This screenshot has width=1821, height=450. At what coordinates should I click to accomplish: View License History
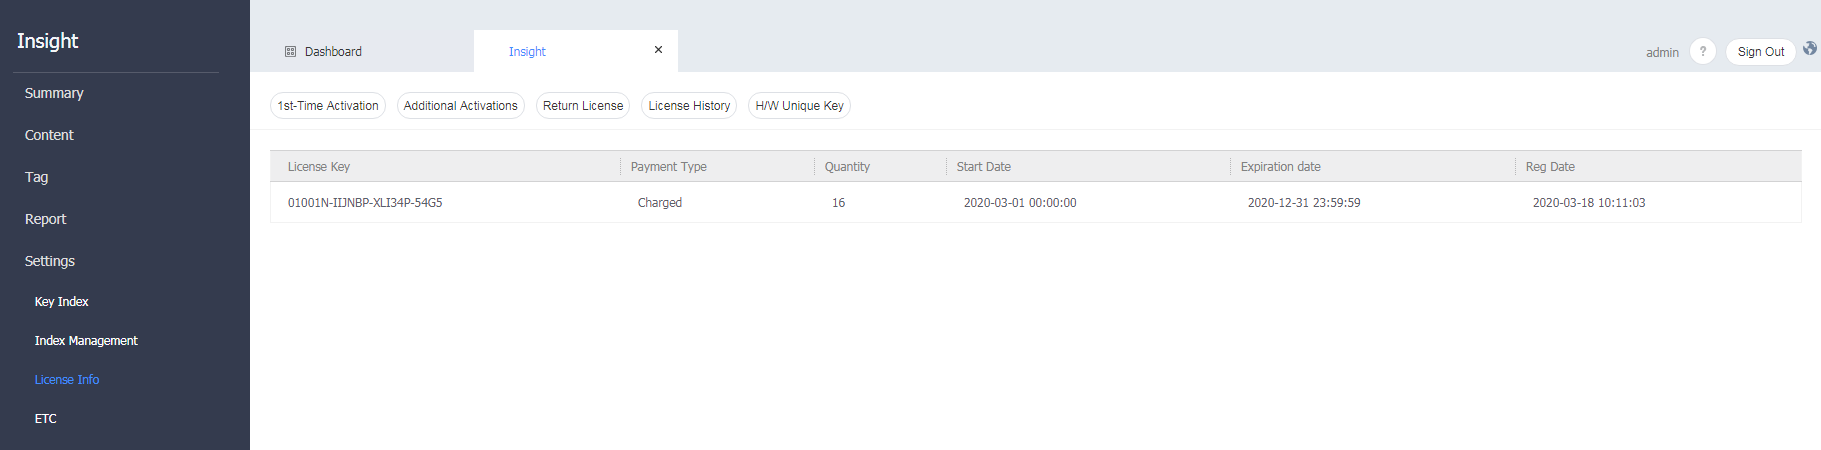pos(689,106)
